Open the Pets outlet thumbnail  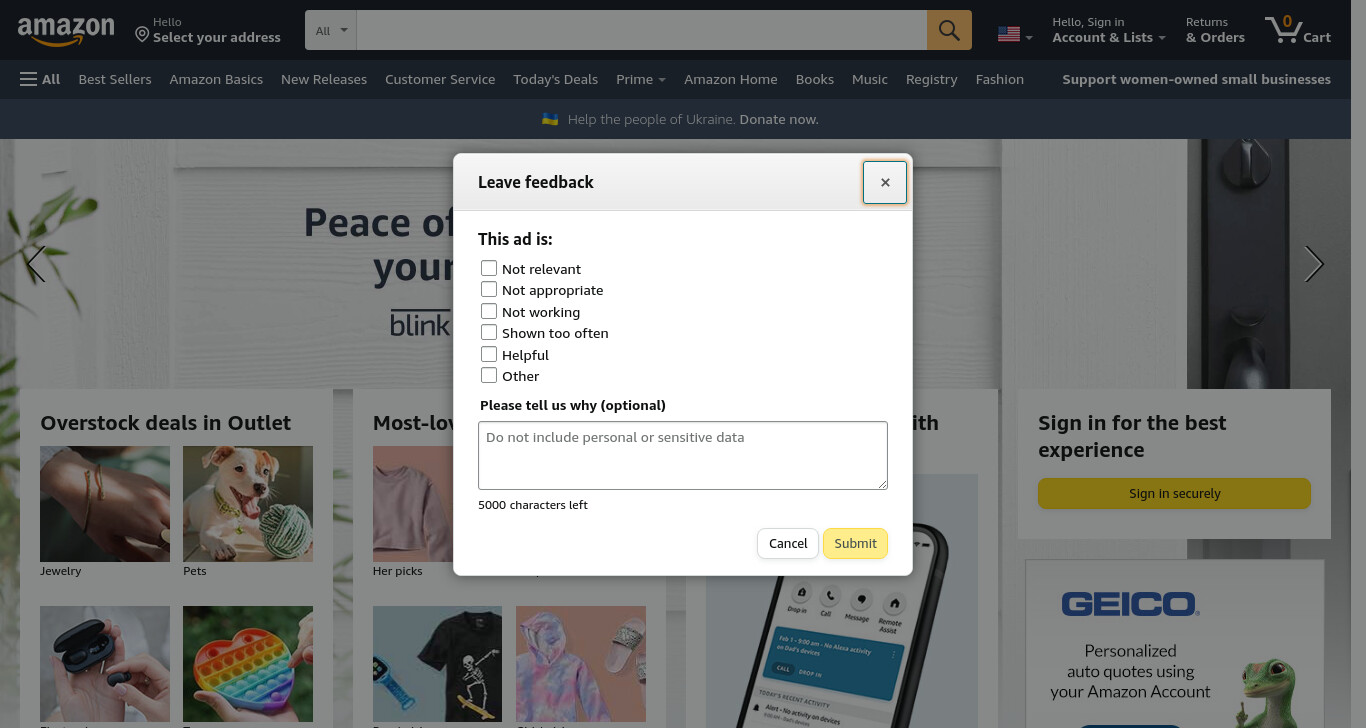[x=248, y=504]
